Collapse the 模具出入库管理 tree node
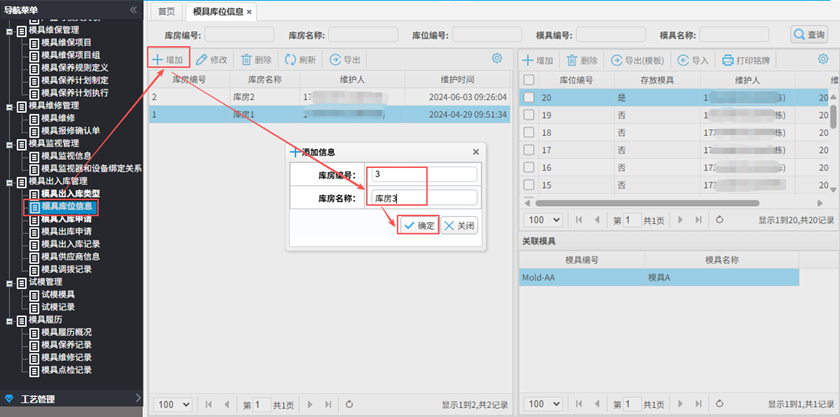 coord(10,181)
